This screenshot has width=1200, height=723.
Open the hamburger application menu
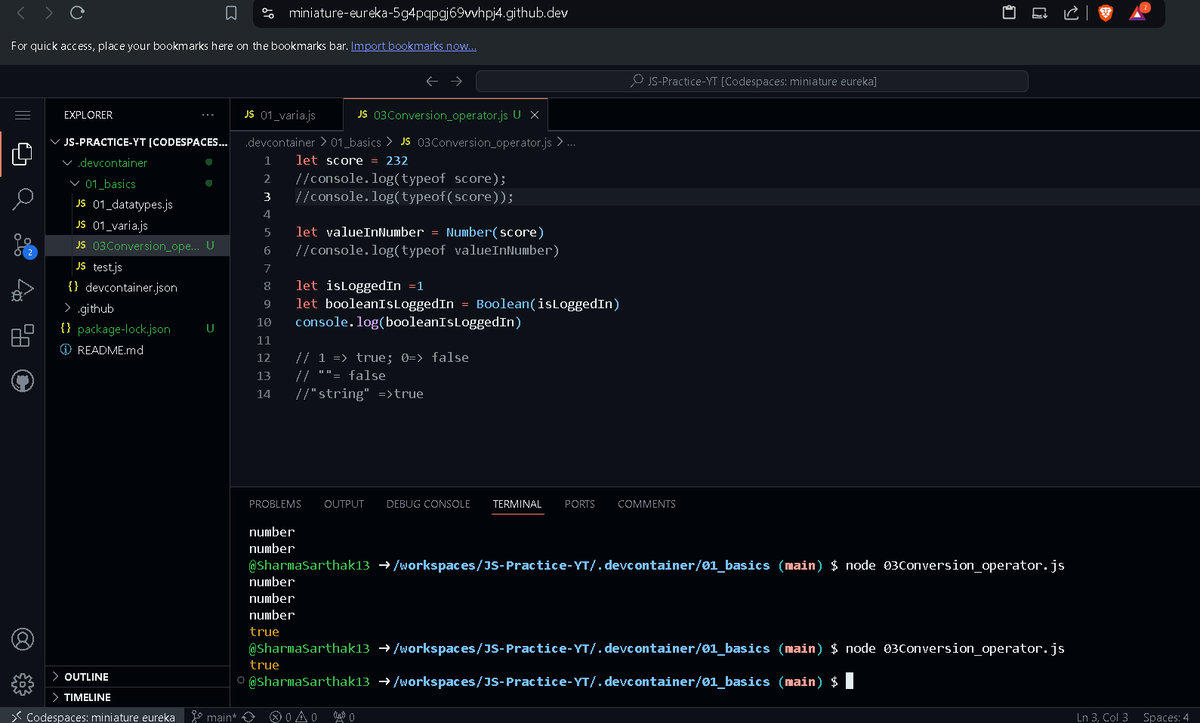click(22, 115)
